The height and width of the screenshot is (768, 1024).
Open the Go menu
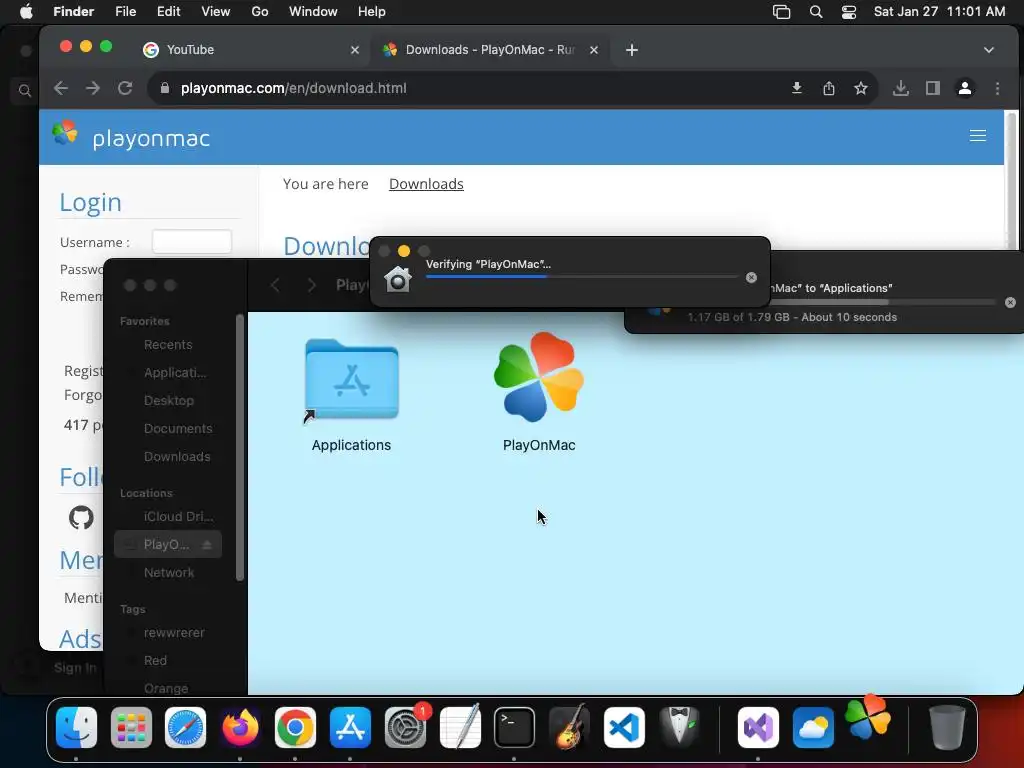(x=260, y=12)
